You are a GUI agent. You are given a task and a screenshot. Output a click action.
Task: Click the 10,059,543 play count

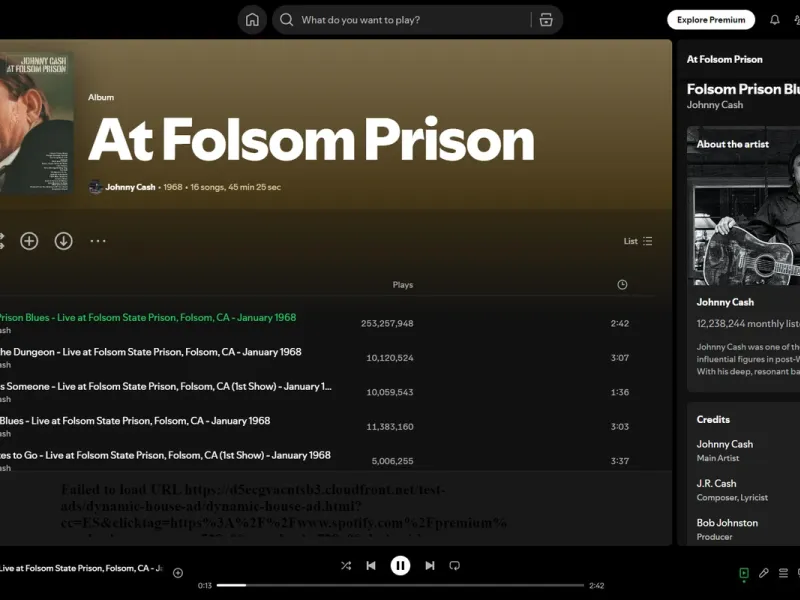coord(390,392)
